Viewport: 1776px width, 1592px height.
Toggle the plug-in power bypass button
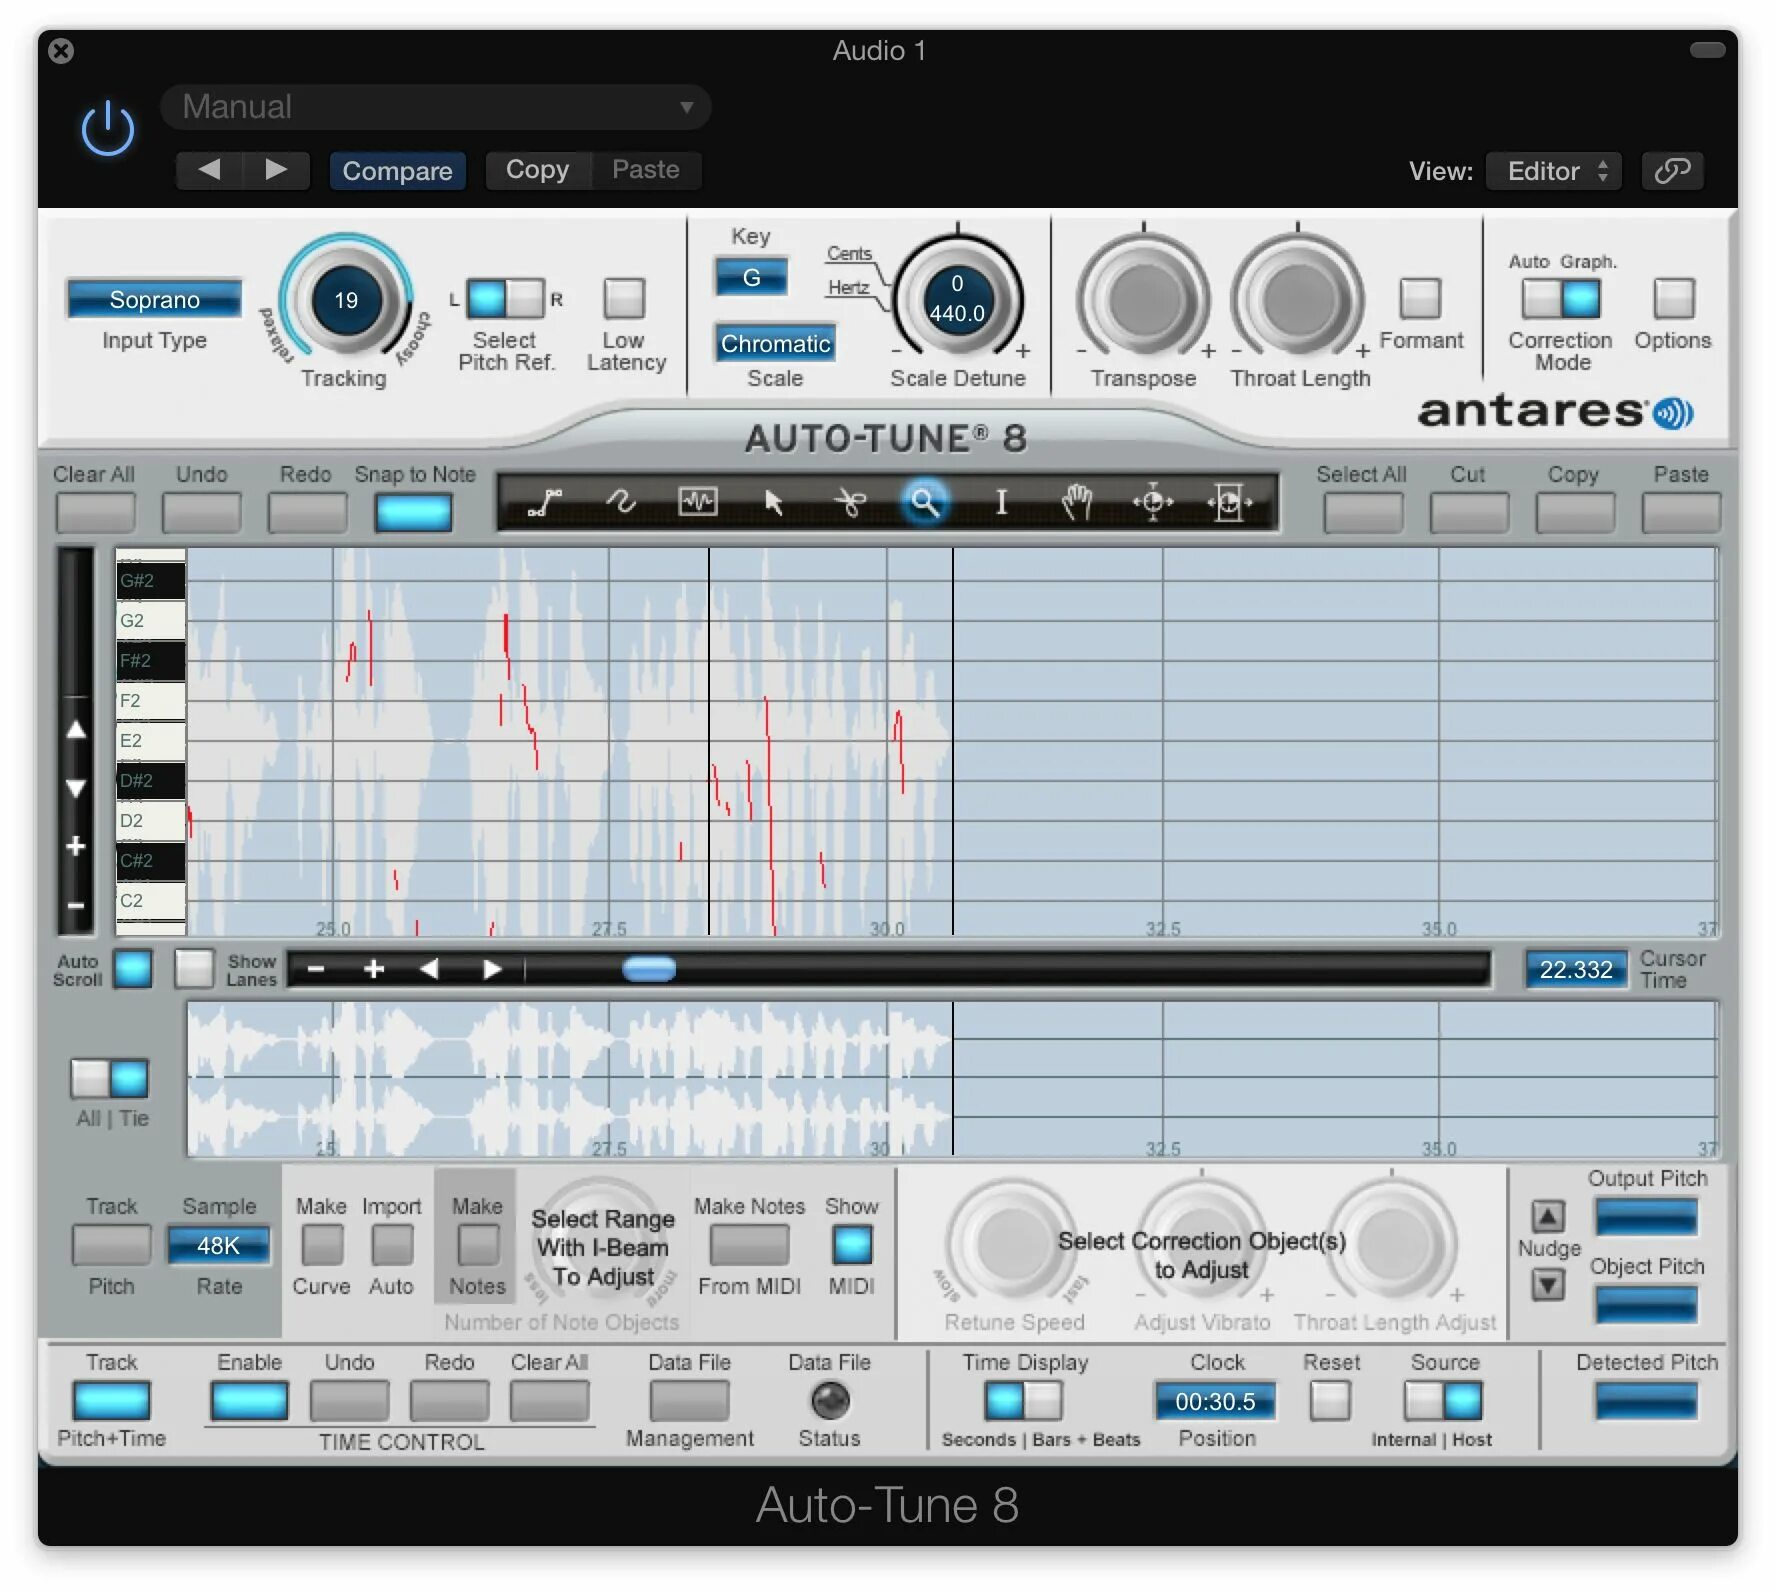pos(108,130)
